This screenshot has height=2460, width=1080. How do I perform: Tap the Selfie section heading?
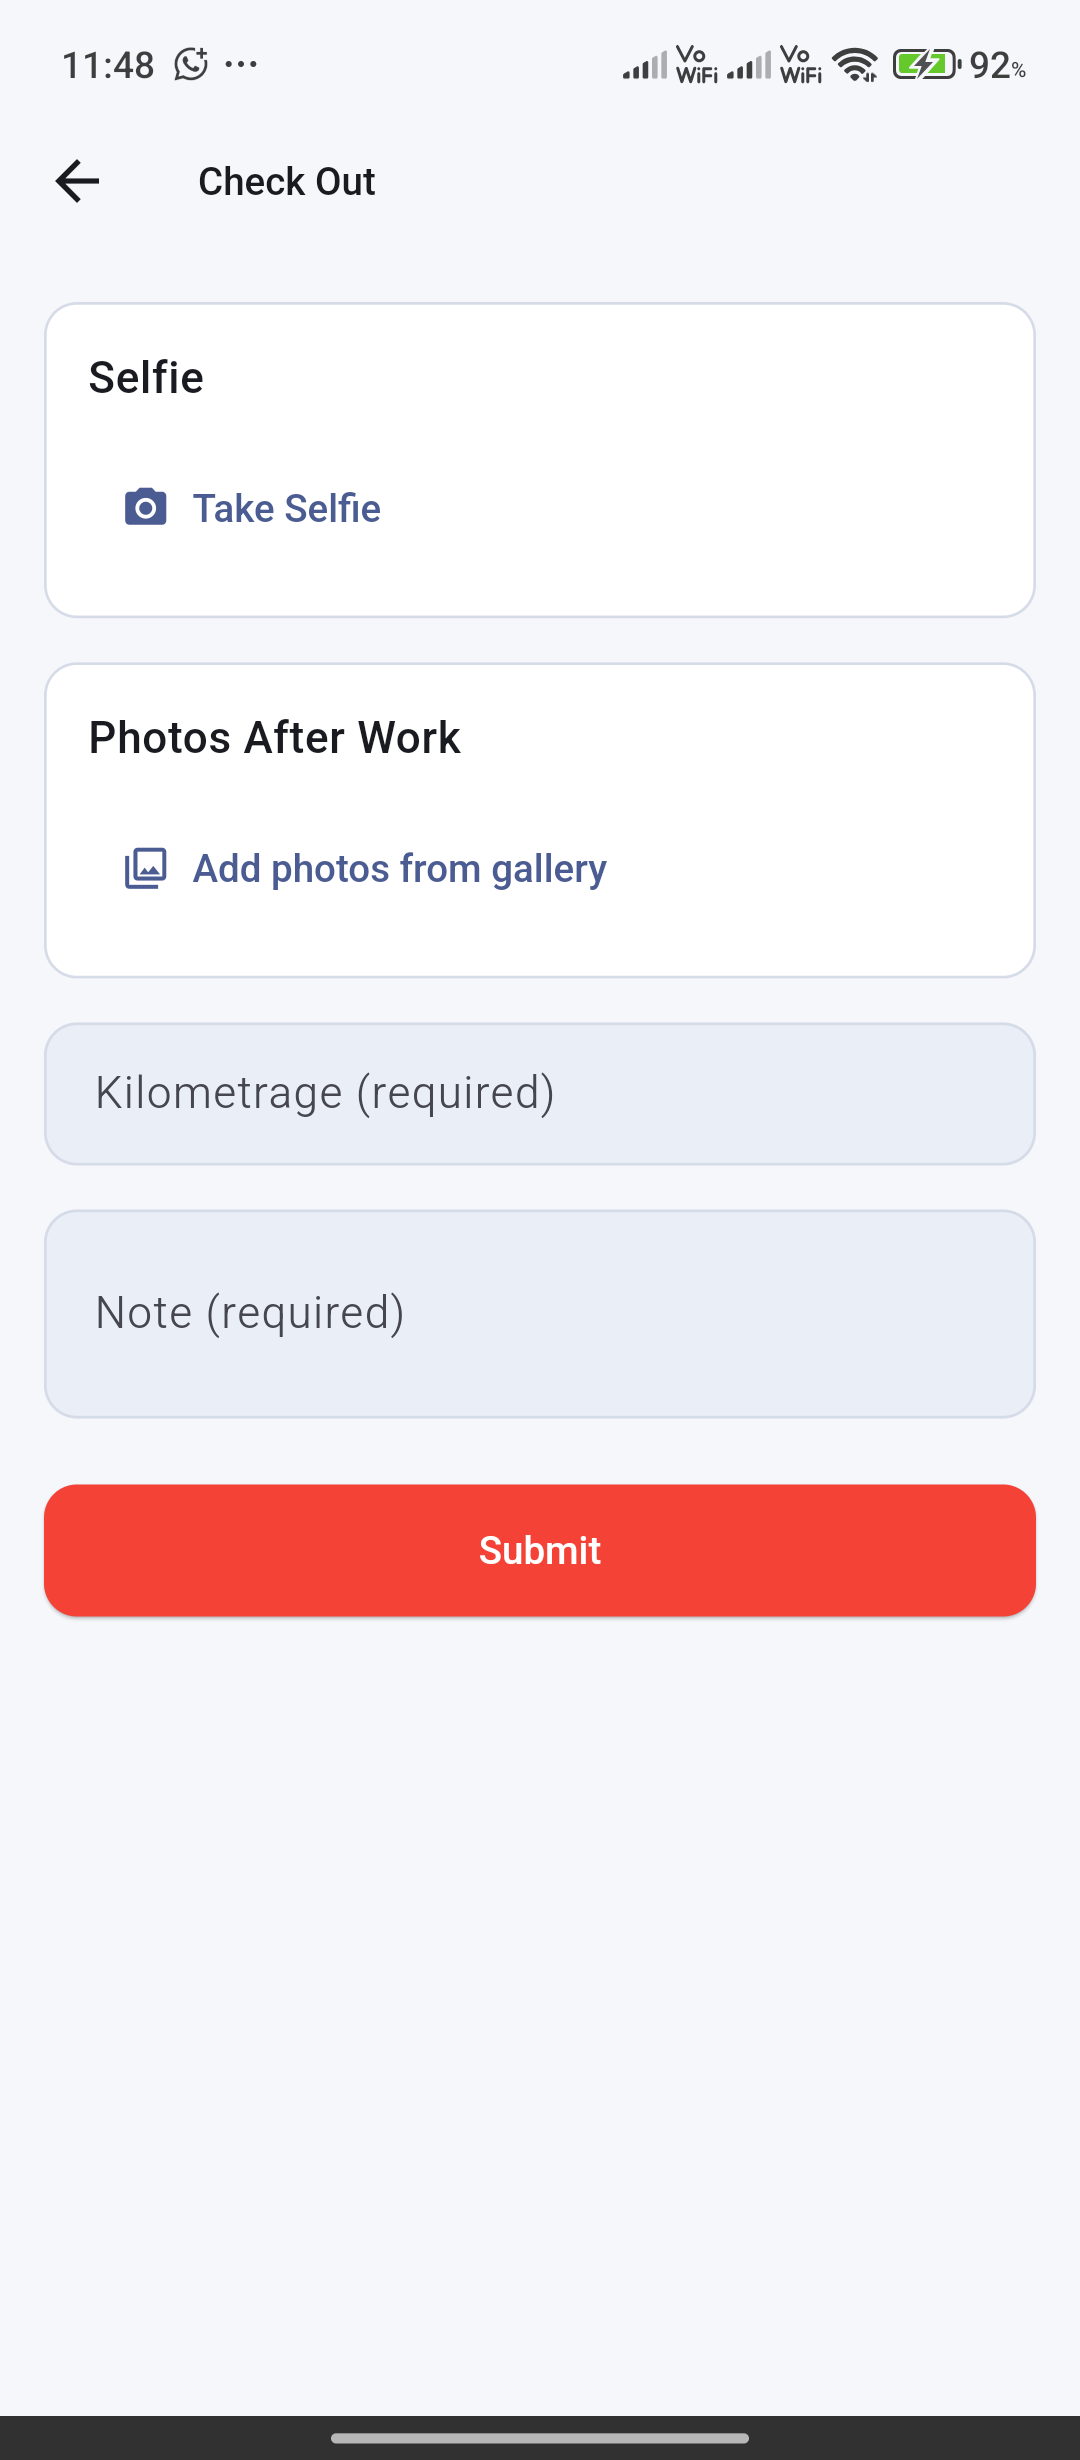146,378
